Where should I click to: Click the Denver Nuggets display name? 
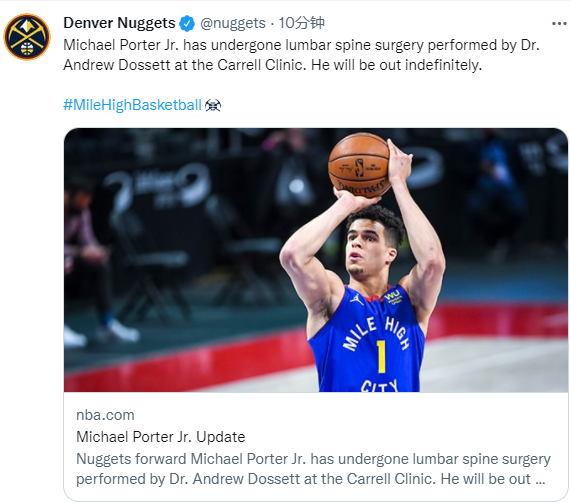pyautogui.click(x=119, y=23)
